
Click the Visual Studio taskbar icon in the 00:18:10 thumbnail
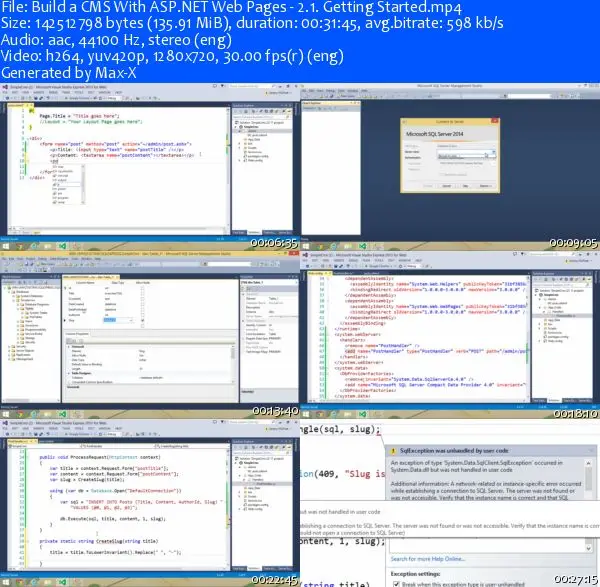[362, 414]
